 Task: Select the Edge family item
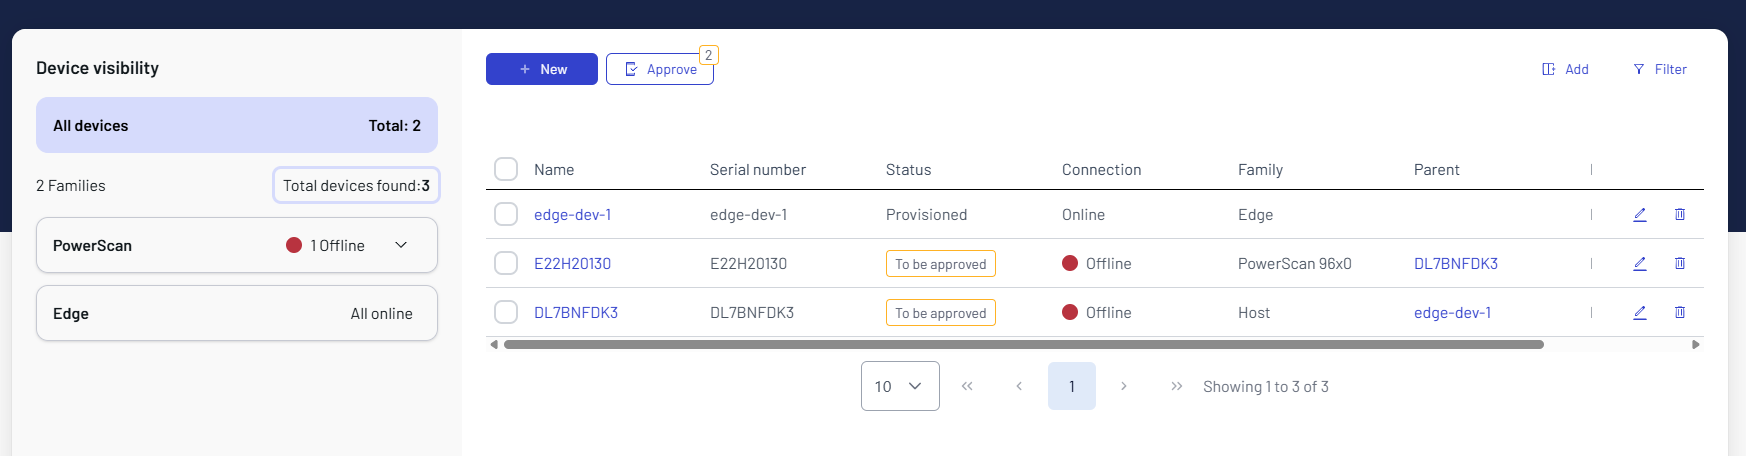coord(237,314)
